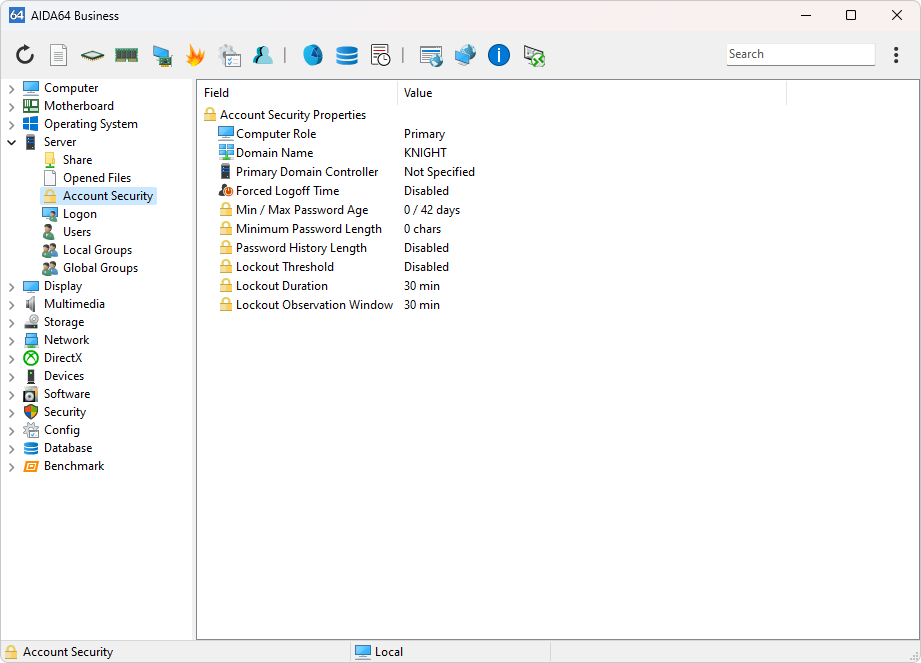Click the blue info circle icon
Viewport: 921px width, 663px height.
tap(499, 55)
